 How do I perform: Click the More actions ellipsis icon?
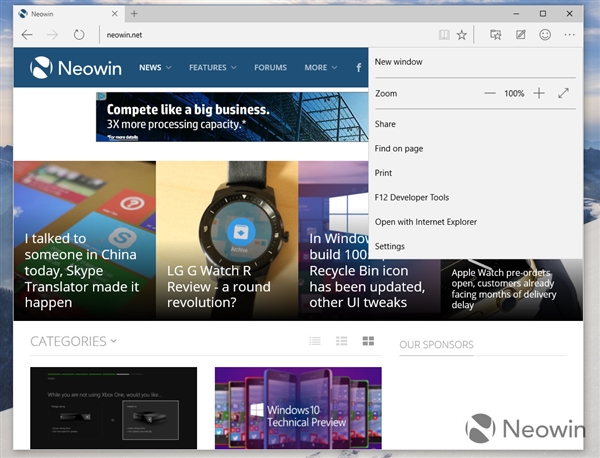point(570,35)
